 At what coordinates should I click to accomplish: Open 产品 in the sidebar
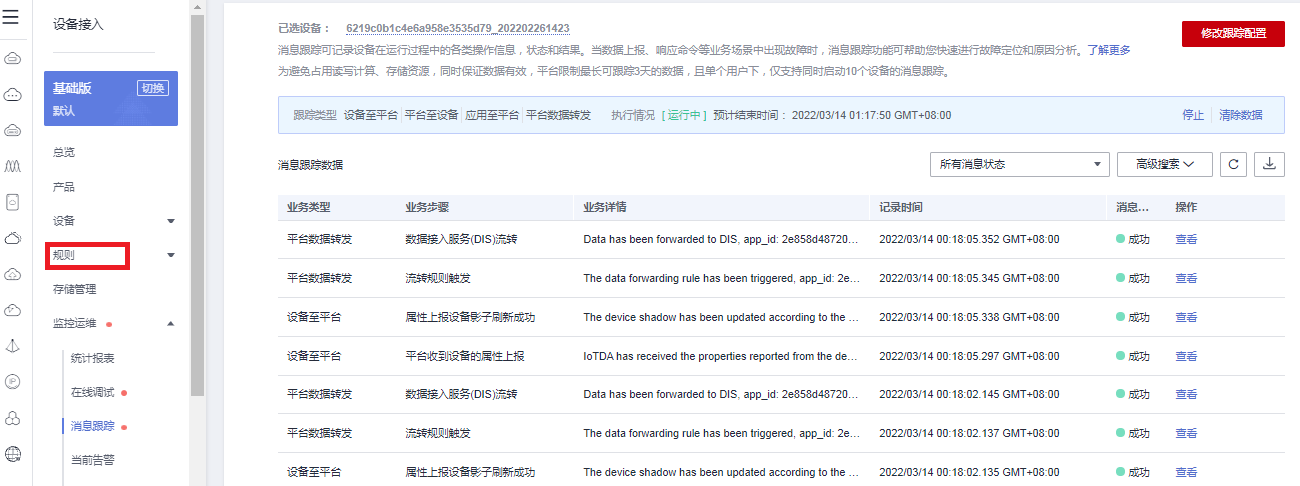tap(64, 187)
